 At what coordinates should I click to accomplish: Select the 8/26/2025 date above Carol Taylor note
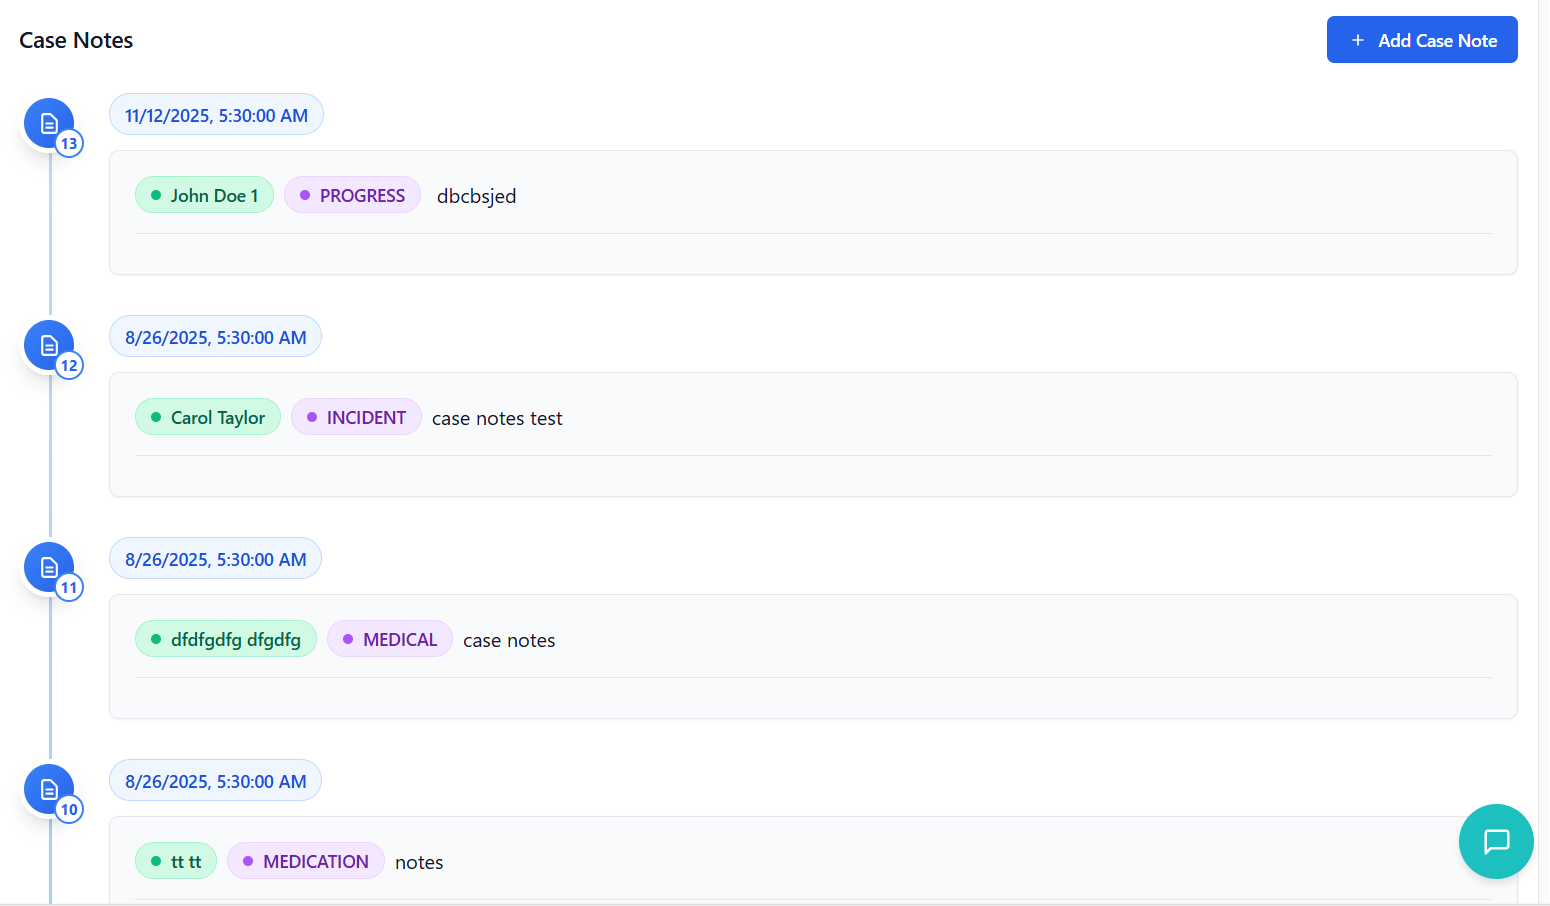pyautogui.click(x=215, y=337)
